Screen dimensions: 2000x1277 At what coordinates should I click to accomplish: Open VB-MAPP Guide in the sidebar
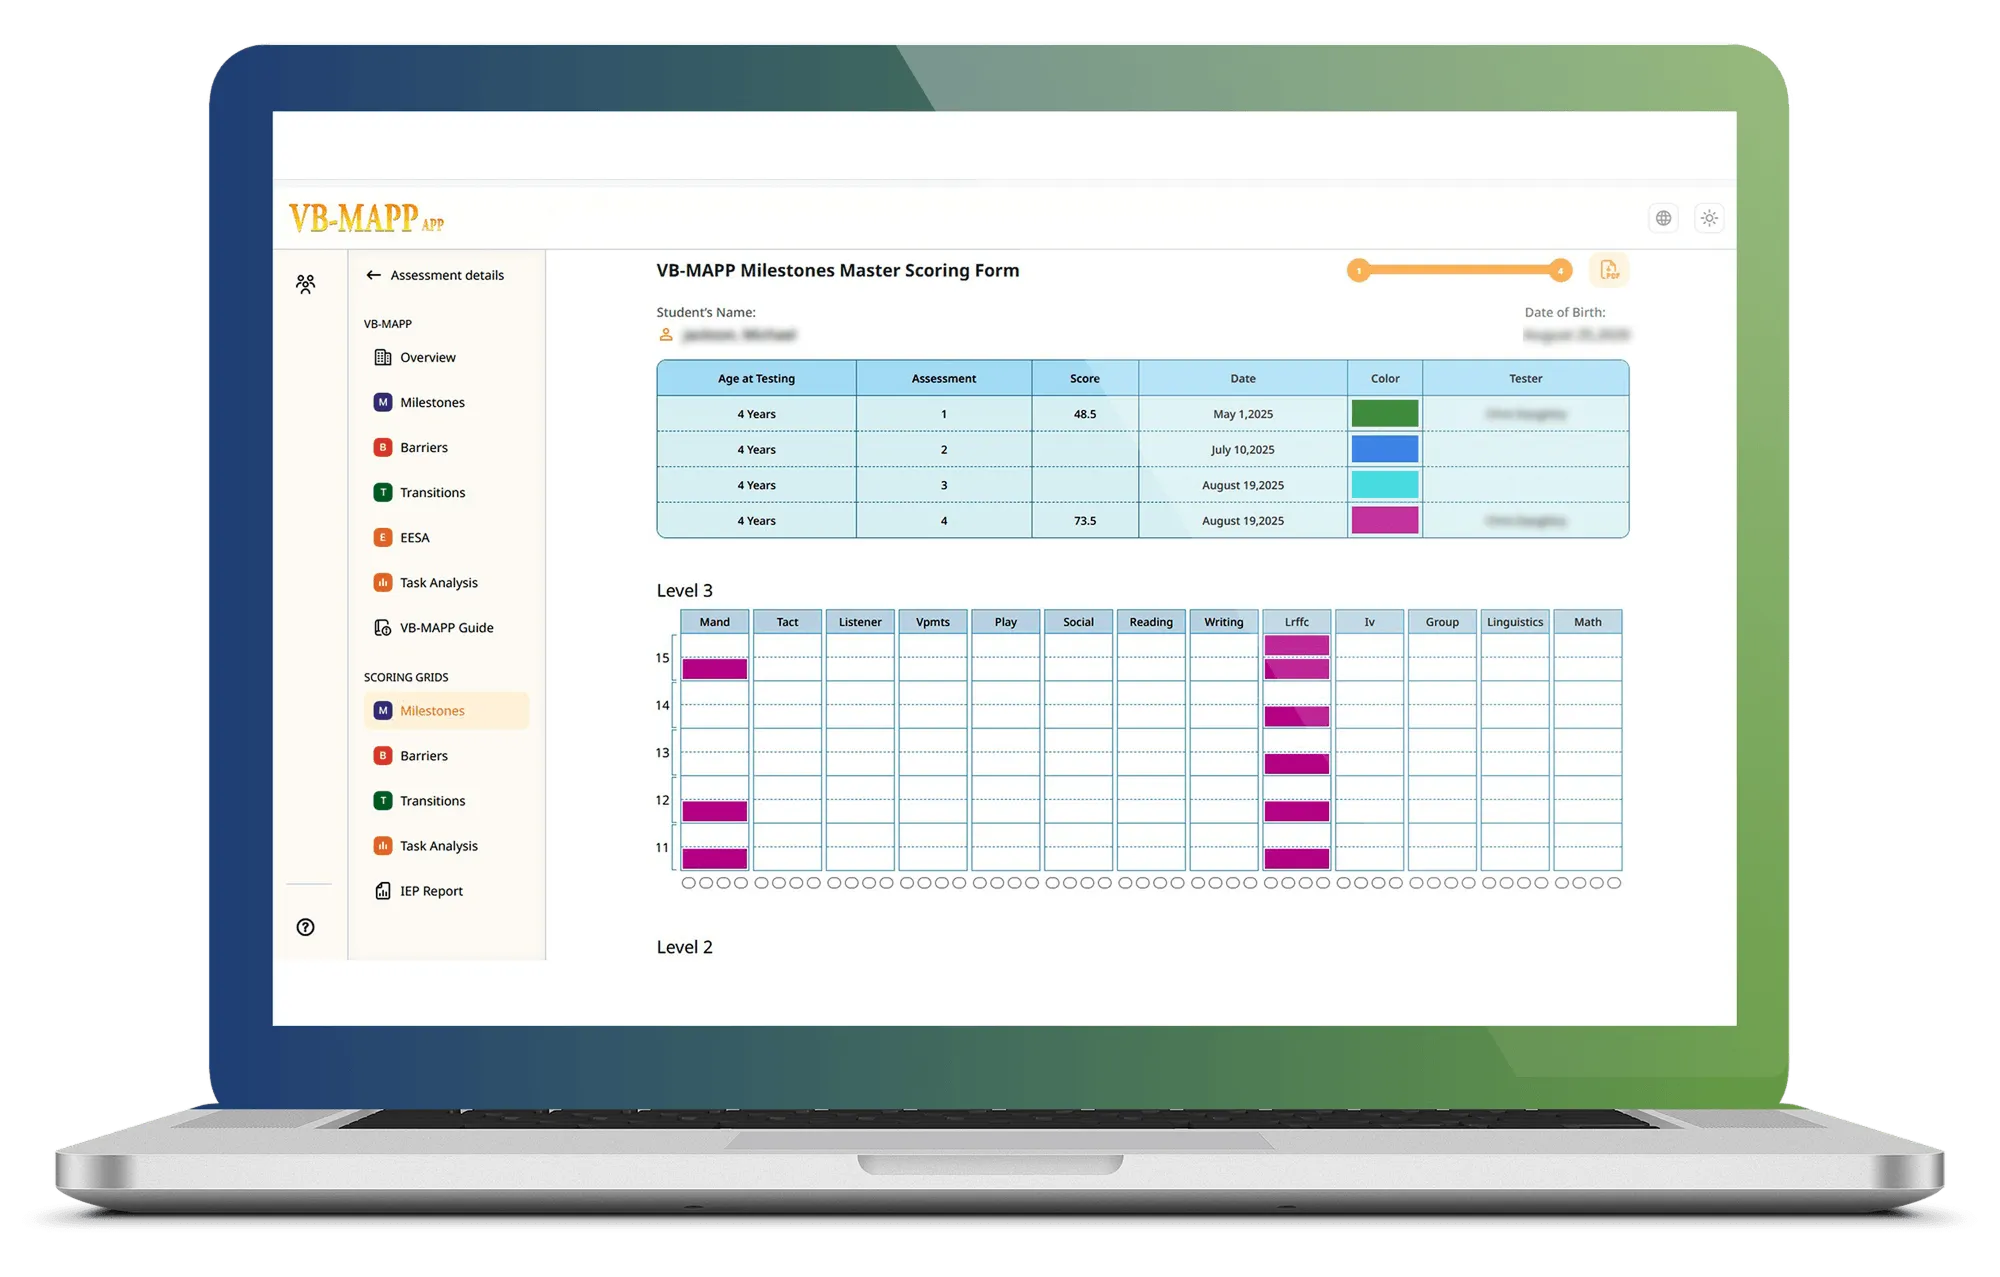pos(446,628)
